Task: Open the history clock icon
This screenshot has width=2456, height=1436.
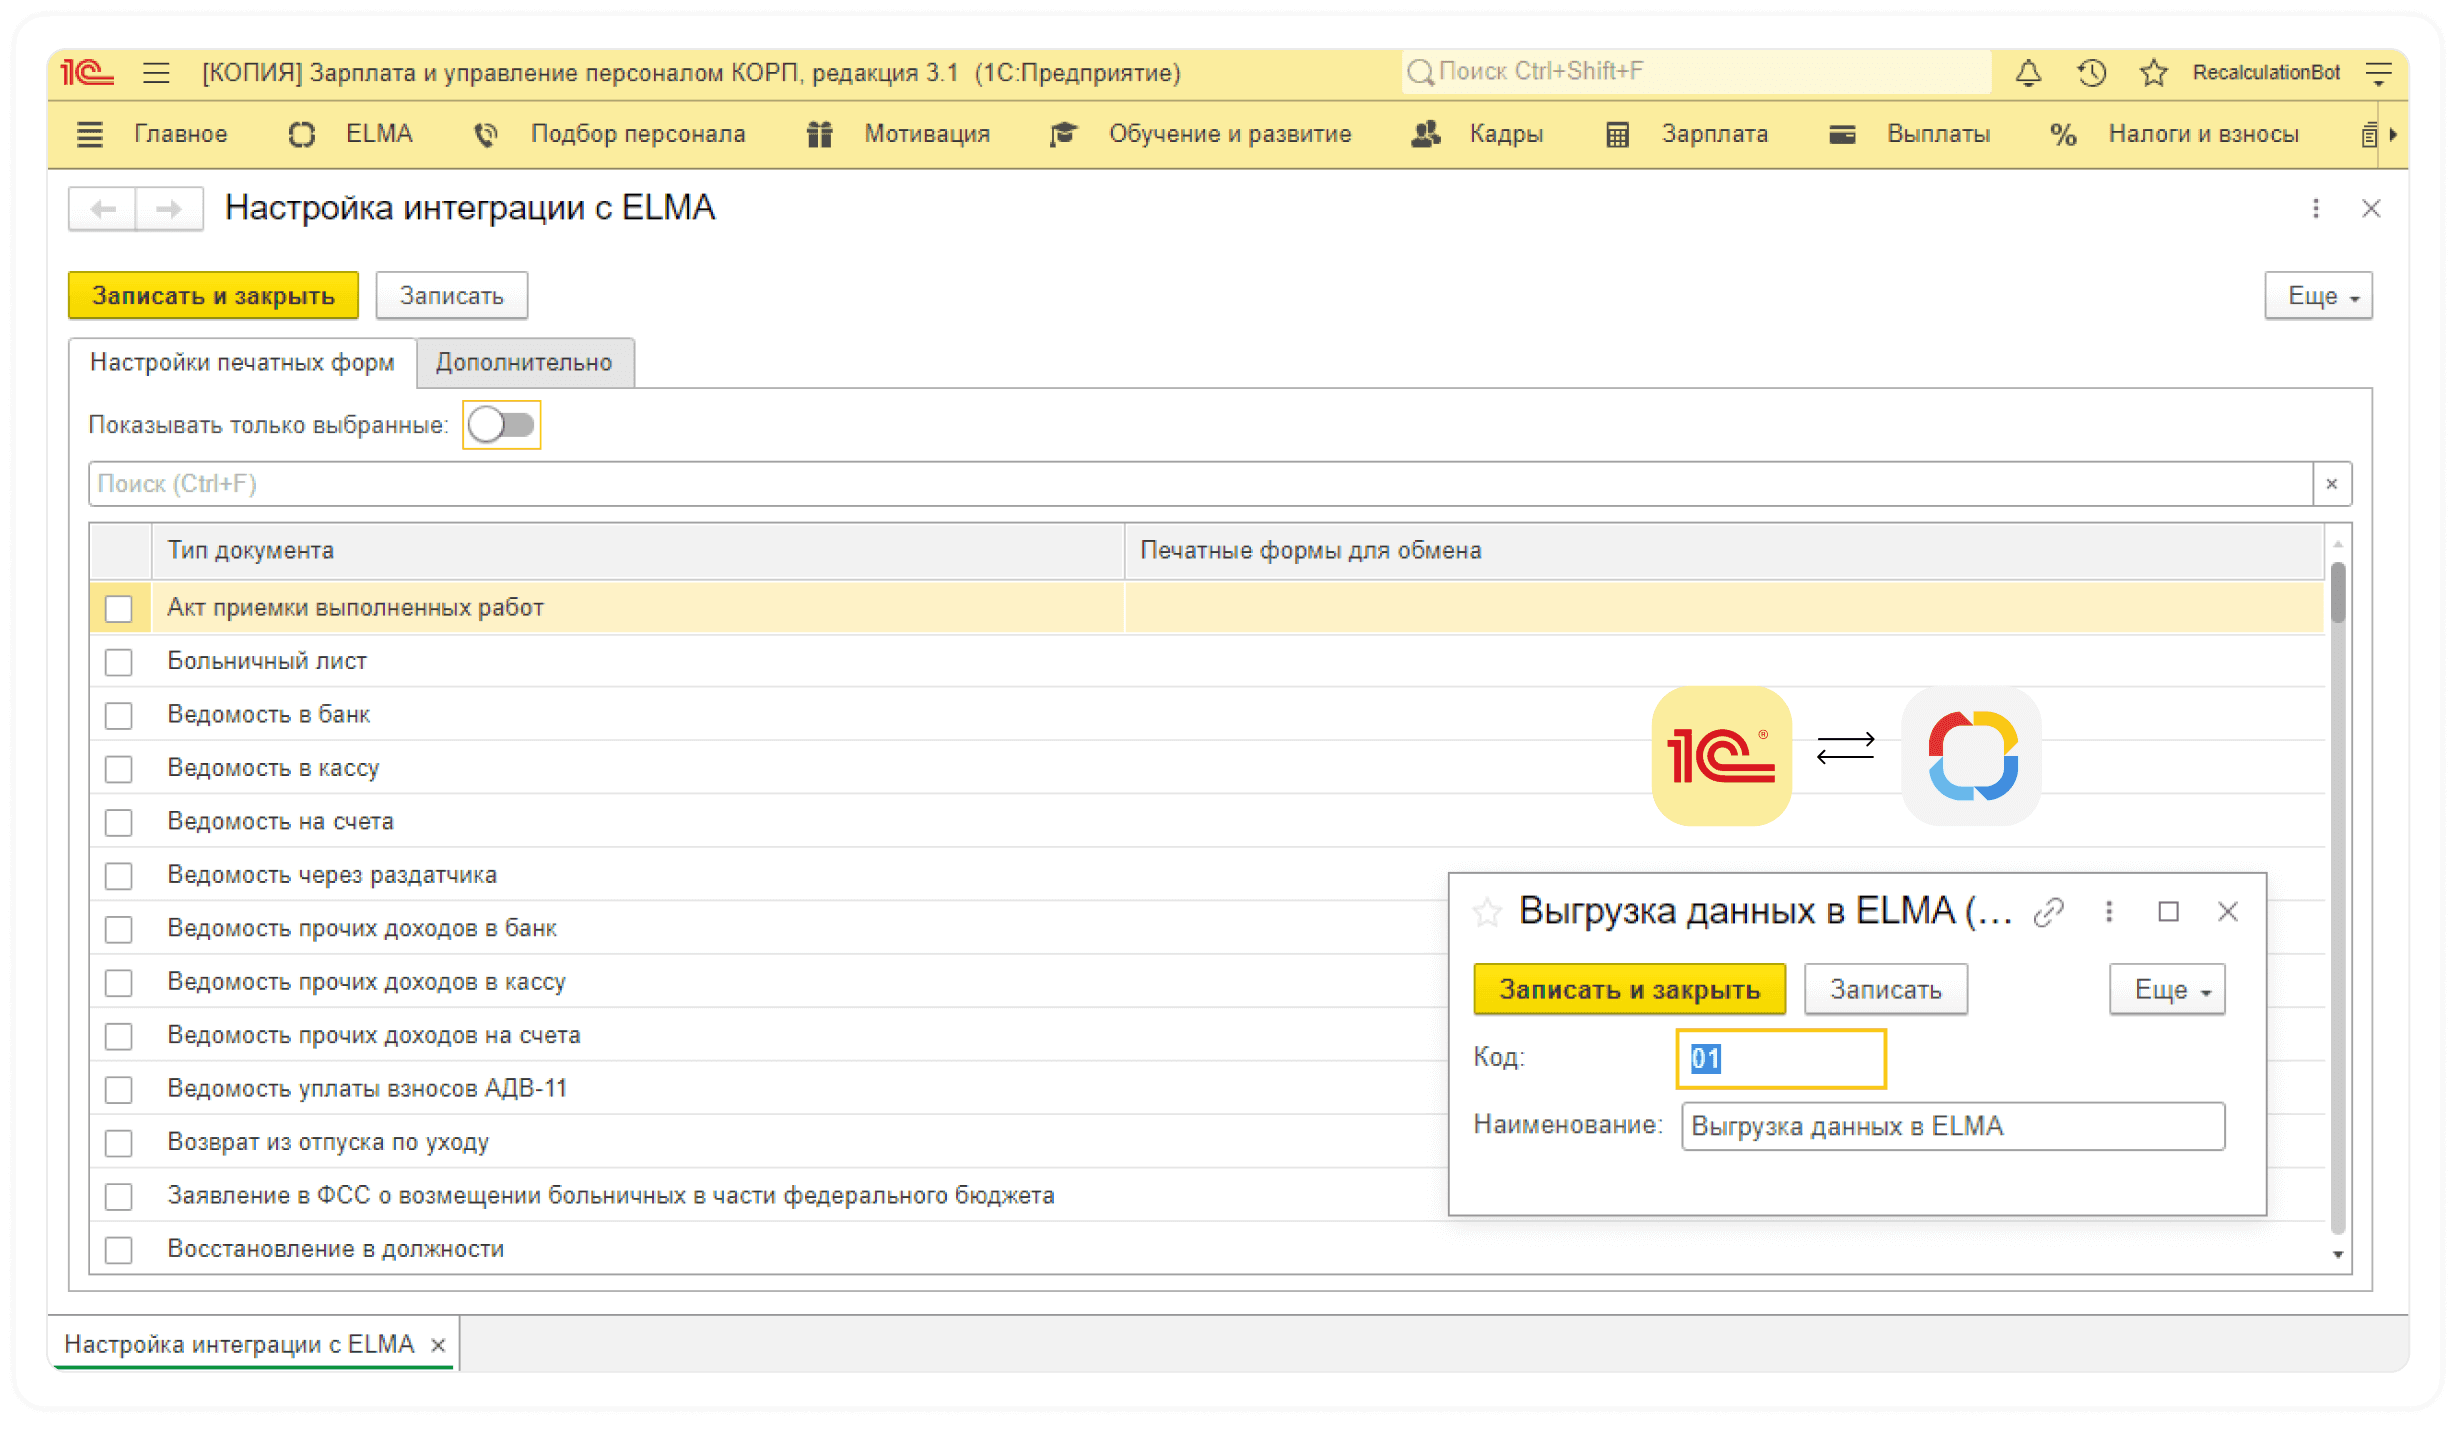Action: coord(2091,73)
